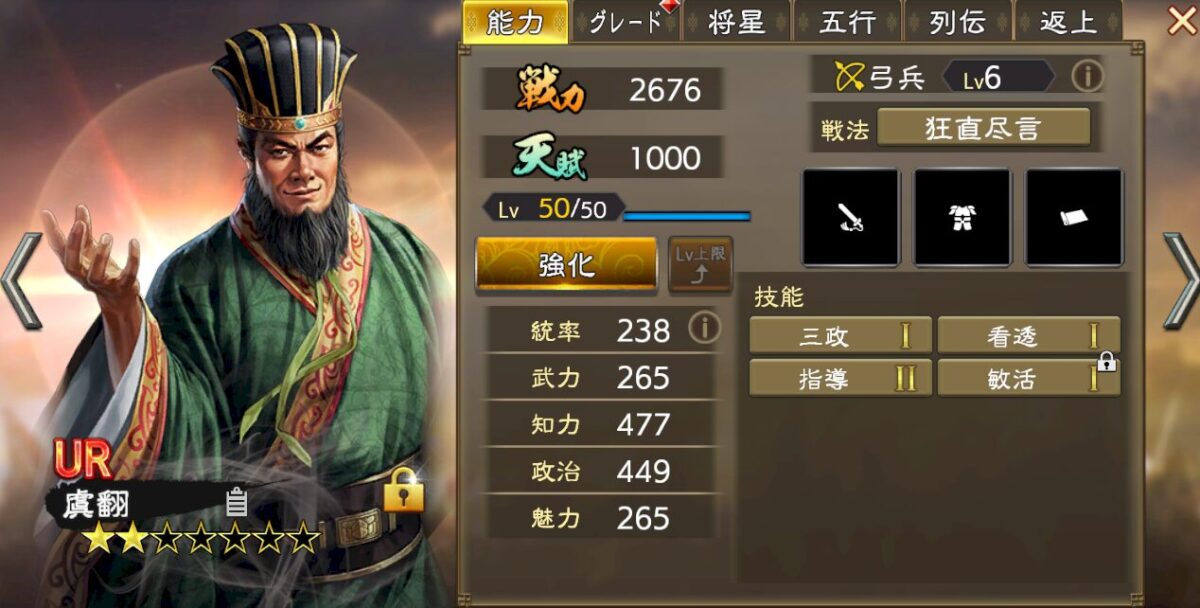Click the star rating row under 虞翻
This screenshot has height=608, width=1200.
coord(201,541)
